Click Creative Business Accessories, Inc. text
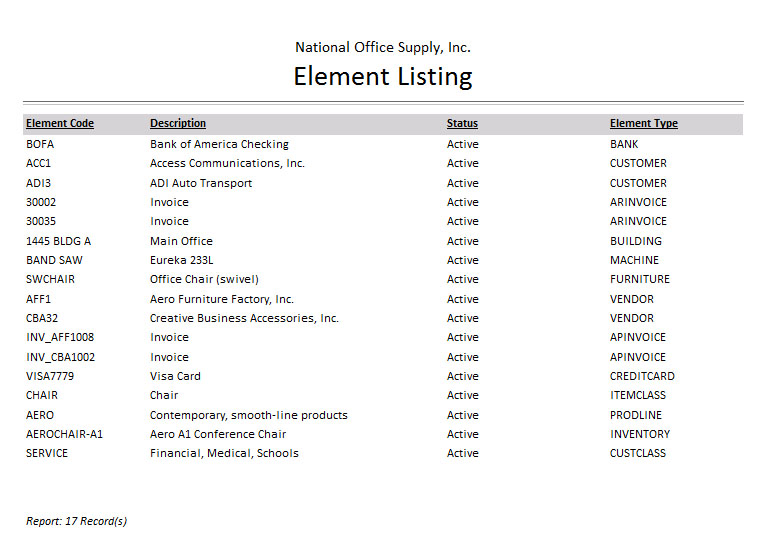 (244, 318)
